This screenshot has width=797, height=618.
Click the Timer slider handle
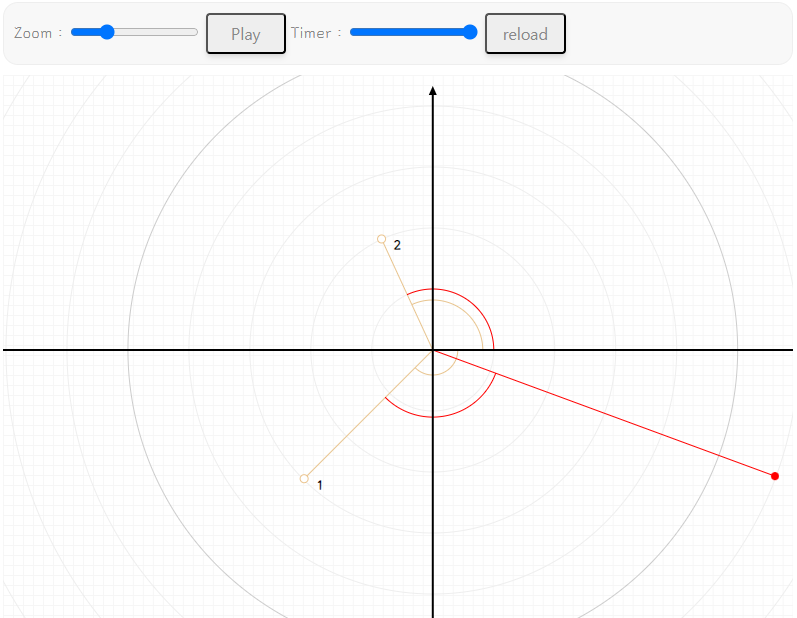[x=470, y=32]
